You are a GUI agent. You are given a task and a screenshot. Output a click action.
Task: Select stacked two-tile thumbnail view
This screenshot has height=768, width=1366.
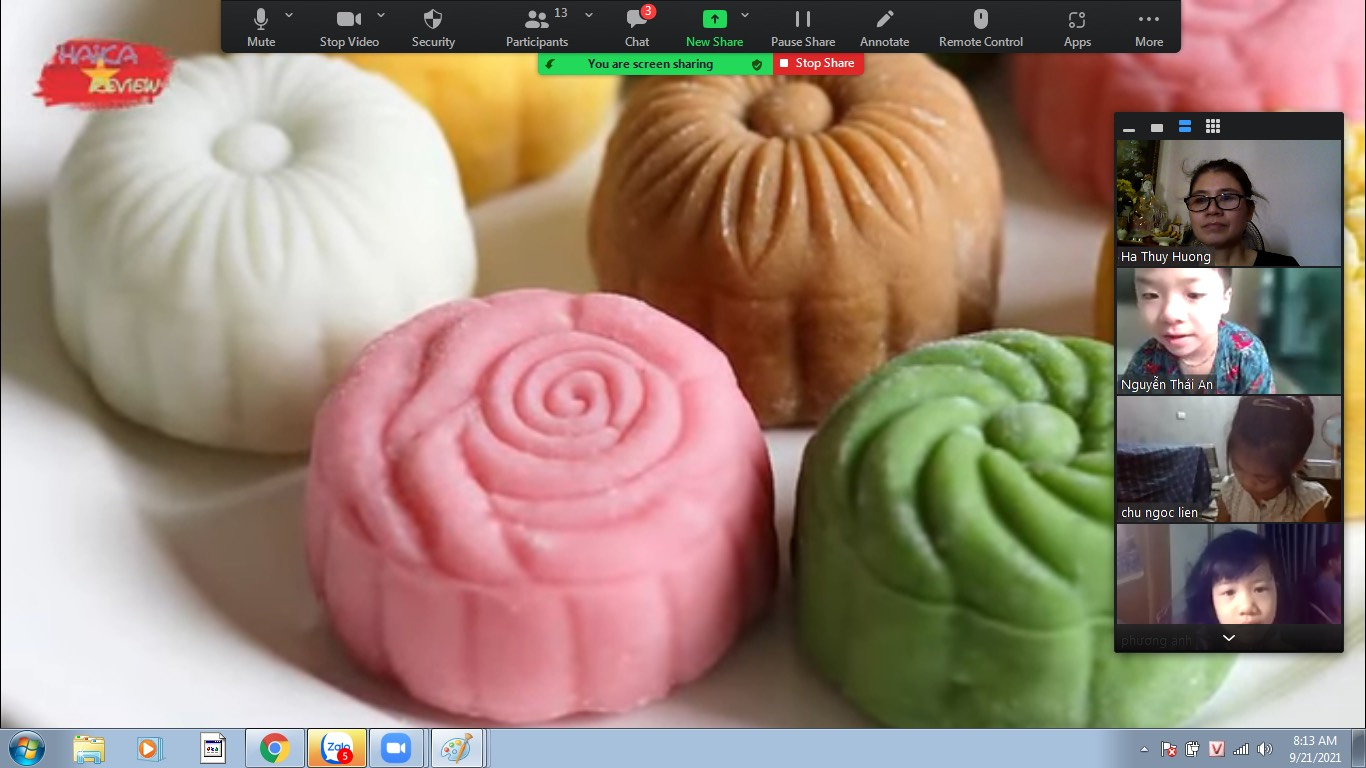tap(1185, 127)
